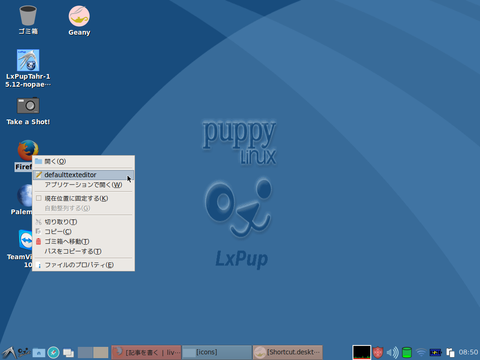
Task: Choose 開く(O) in the context menu
Action: [x=83, y=161]
